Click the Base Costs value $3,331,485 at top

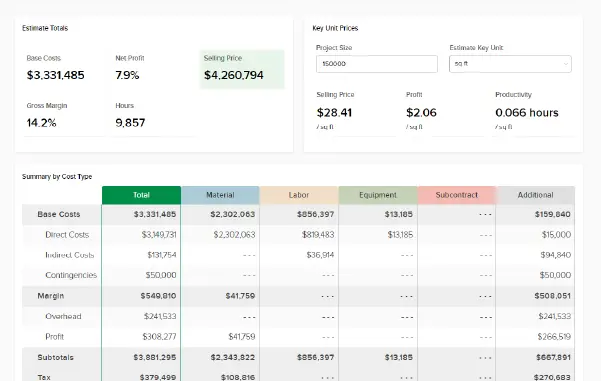[56, 75]
